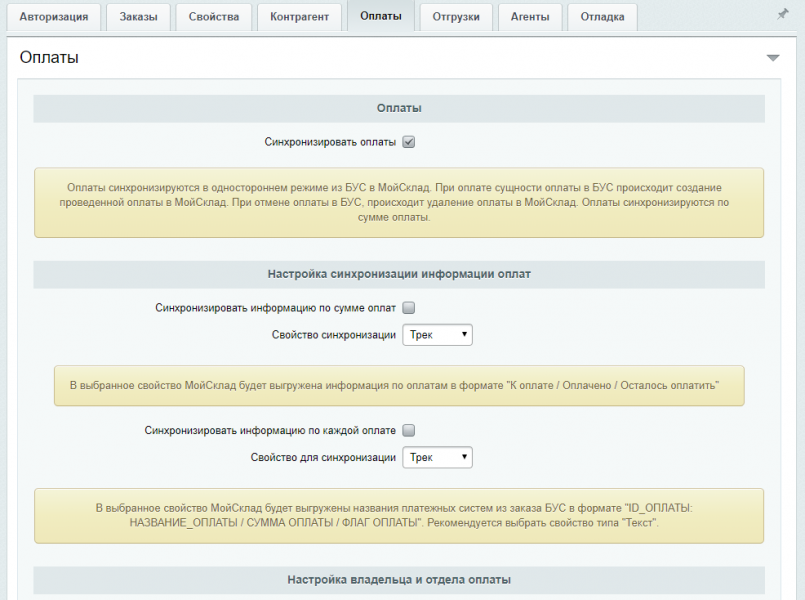Open the Контрагент tab
Screen dimensions: 805x600
click(299, 17)
